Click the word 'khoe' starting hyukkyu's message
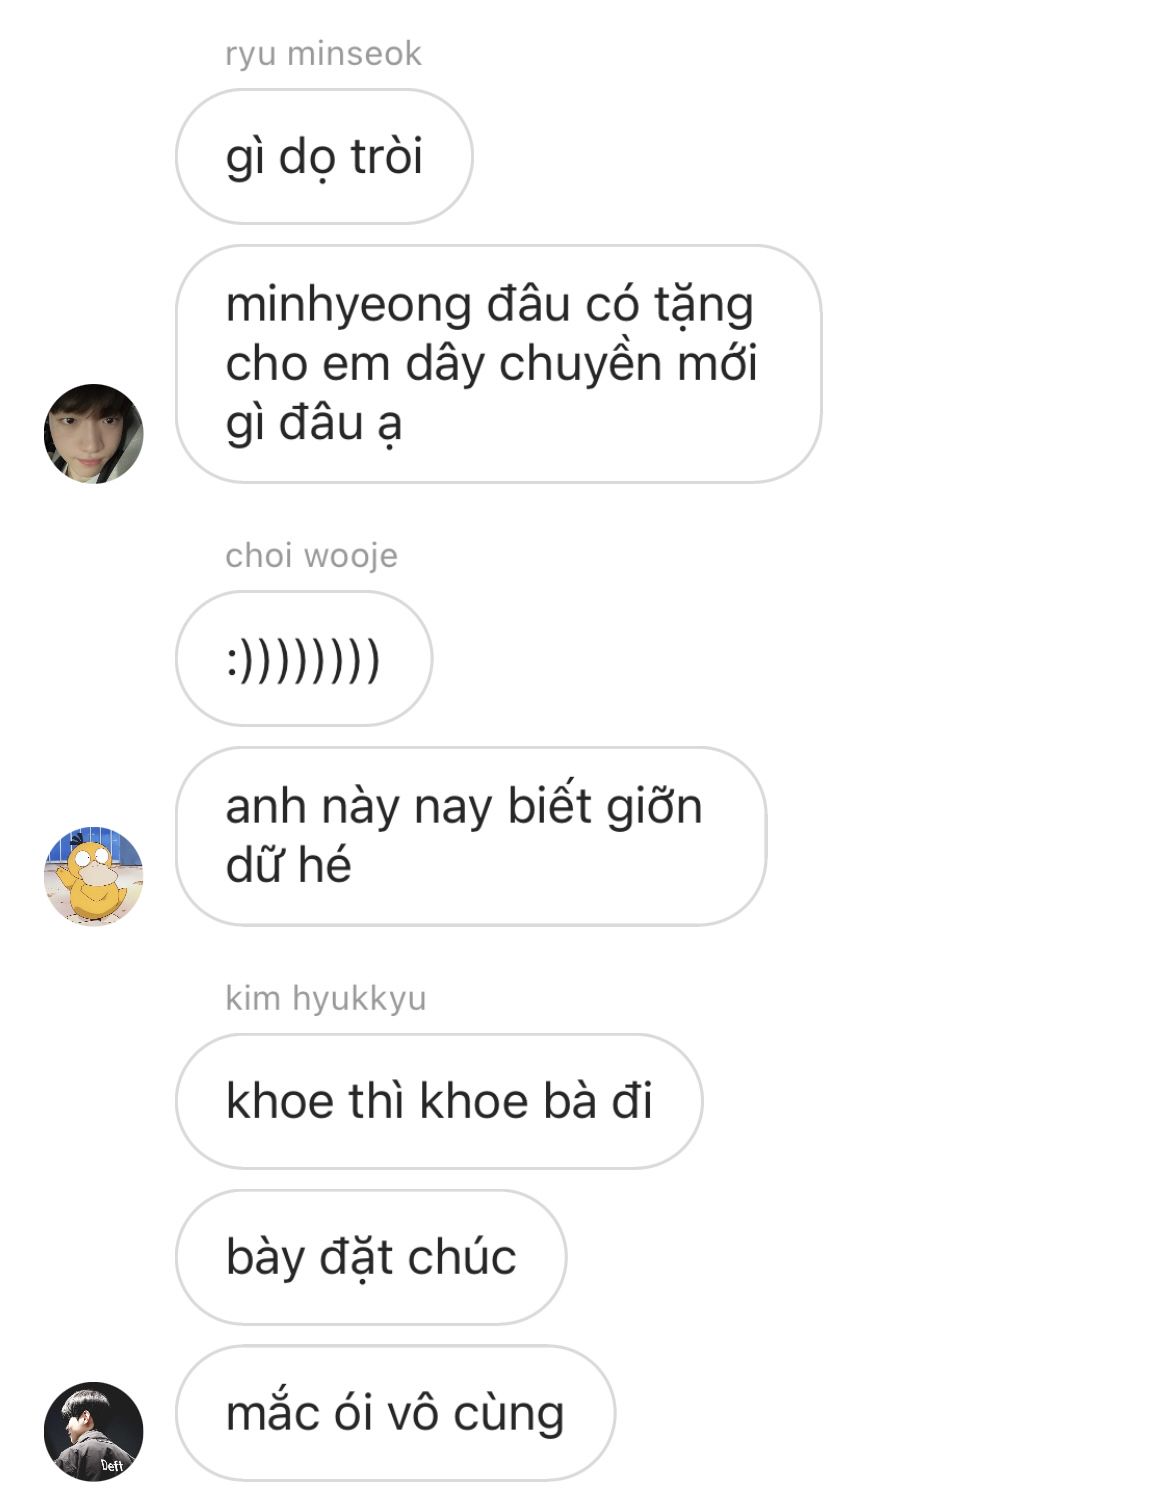1170x1498 pixels. pyautogui.click(x=277, y=1101)
